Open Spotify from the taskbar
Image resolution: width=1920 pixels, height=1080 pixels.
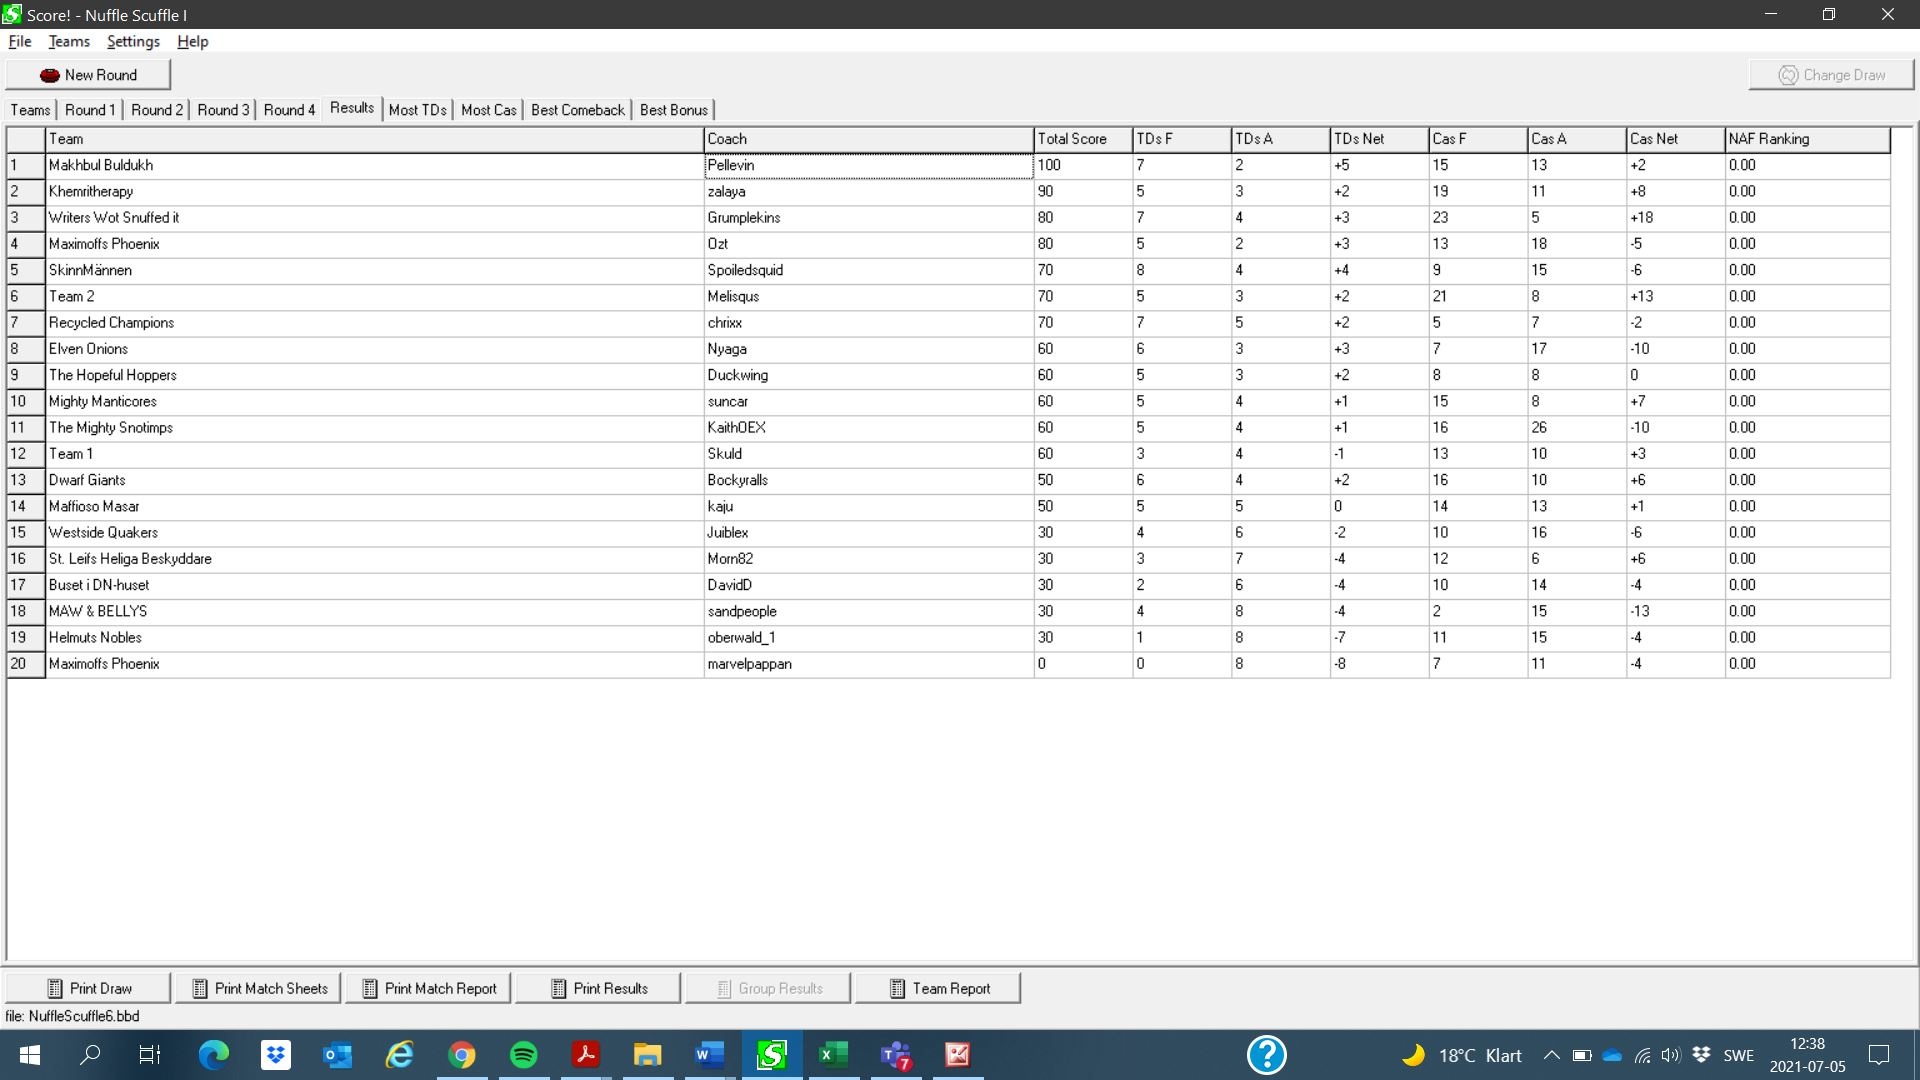click(x=523, y=1055)
